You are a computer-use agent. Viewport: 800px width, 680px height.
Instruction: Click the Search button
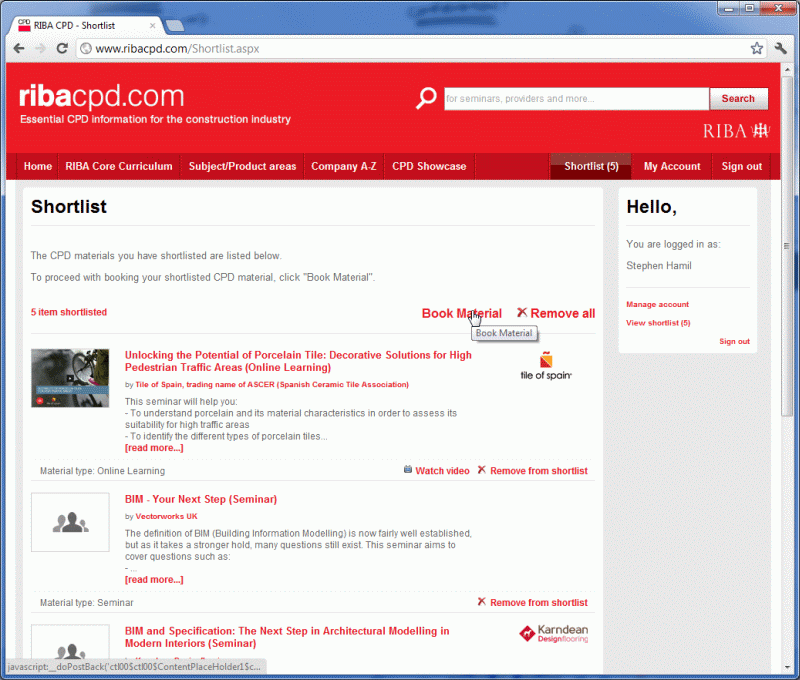(x=738, y=98)
